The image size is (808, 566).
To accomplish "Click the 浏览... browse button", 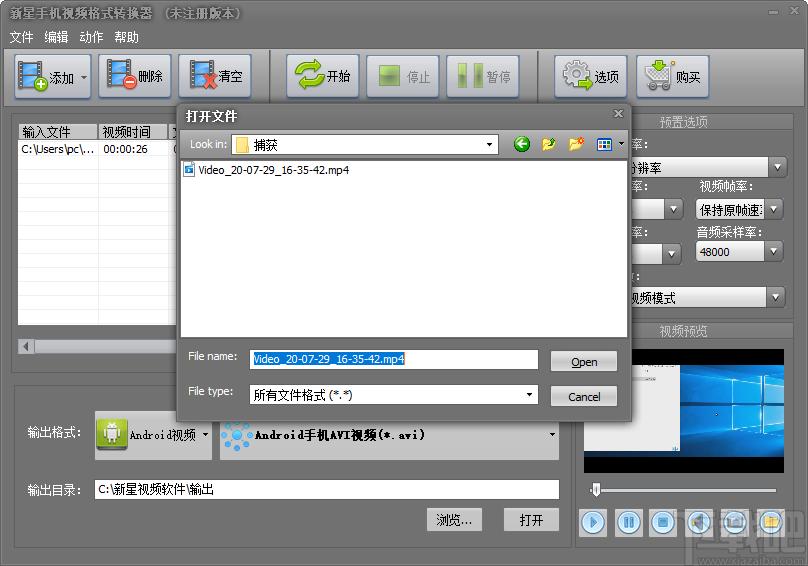I will [x=454, y=520].
